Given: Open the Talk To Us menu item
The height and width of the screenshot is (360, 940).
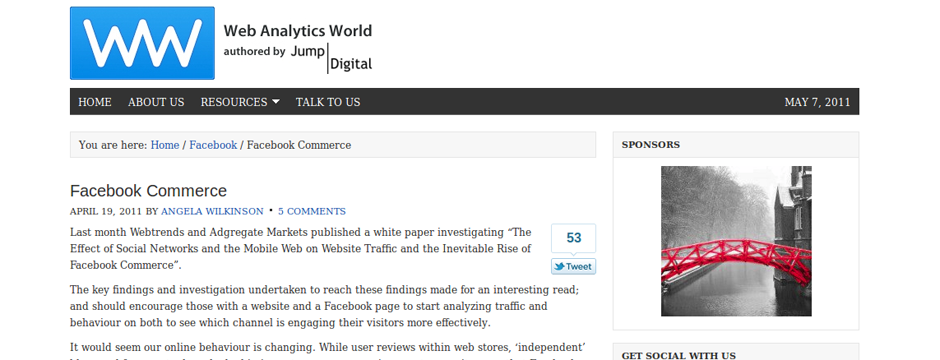Looking at the screenshot, I should coord(328,102).
